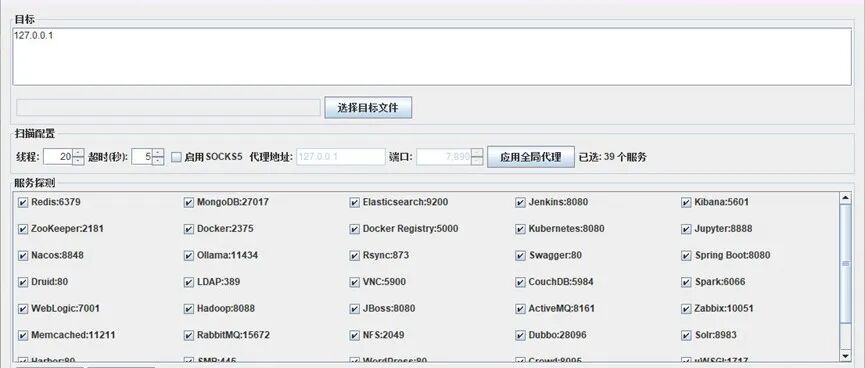Toggle RabbitMQ:15672 checkbox

[x=189, y=335]
